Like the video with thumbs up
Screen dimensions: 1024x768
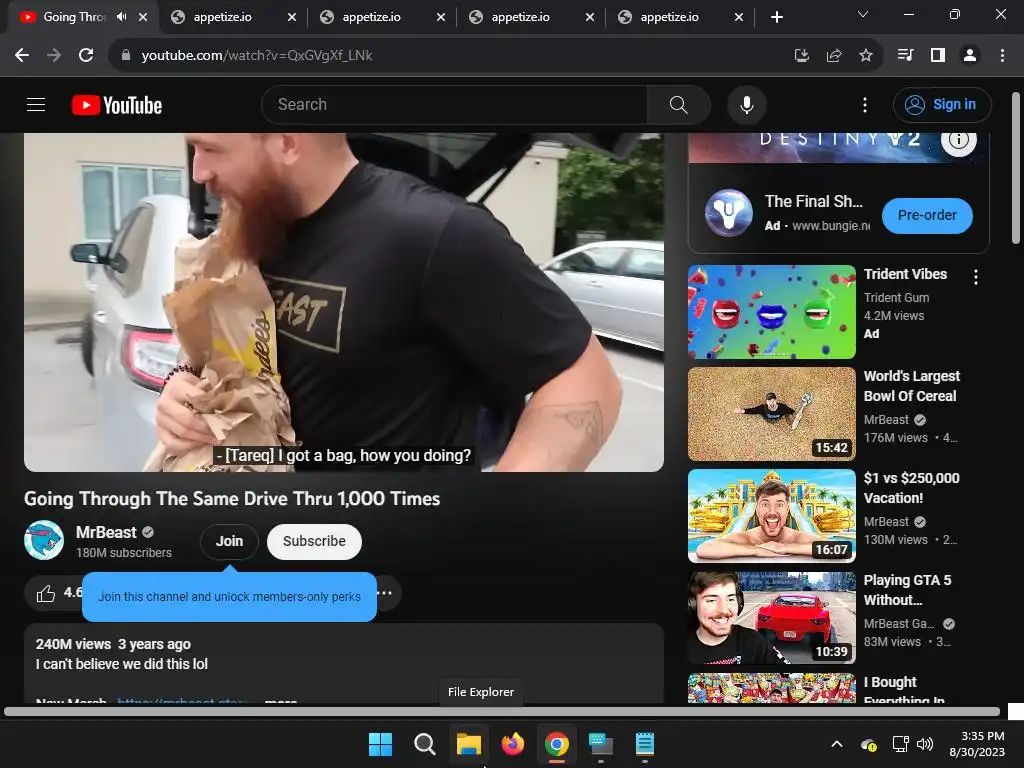tap(46, 593)
